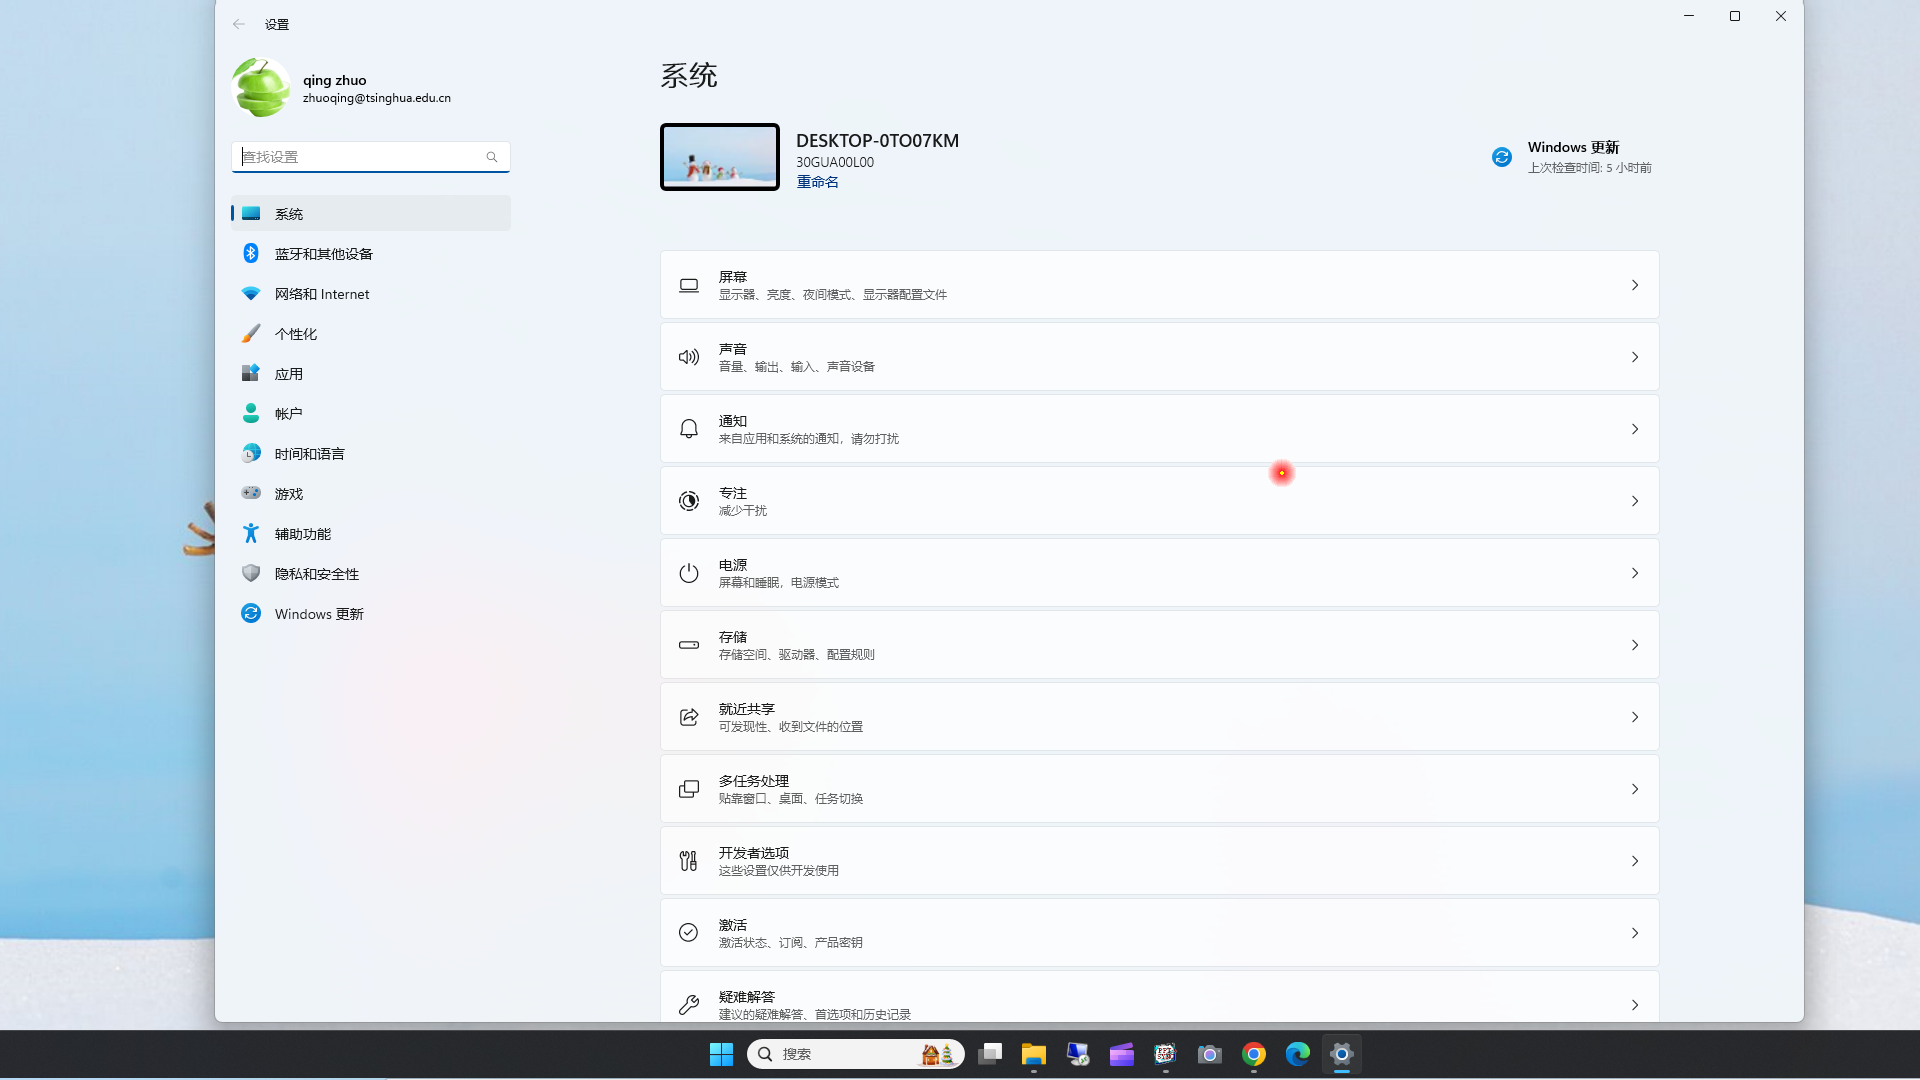Open Camera app from taskbar
Viewport: 1920px width, 1080px height.
tap(1210, 1054)
